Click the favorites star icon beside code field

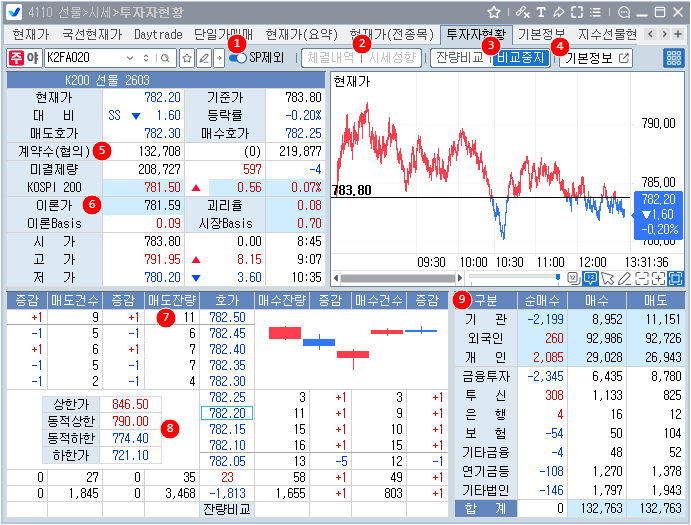(x=186, y=58)
